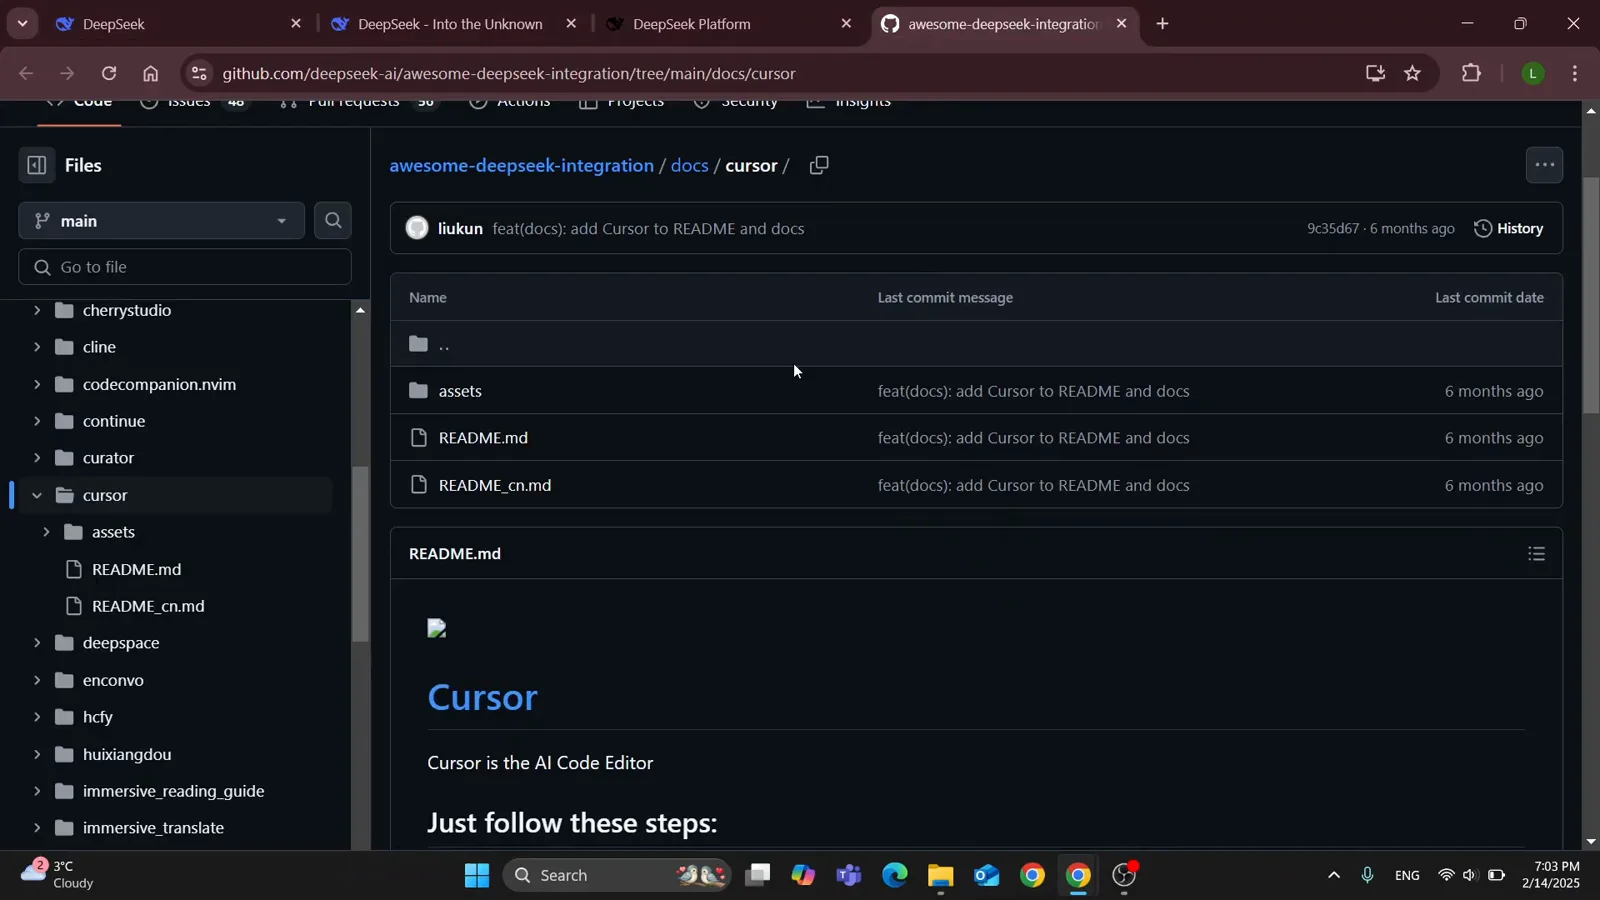
Task: Open the Pull requests tab
Action: tap(359, 102)
